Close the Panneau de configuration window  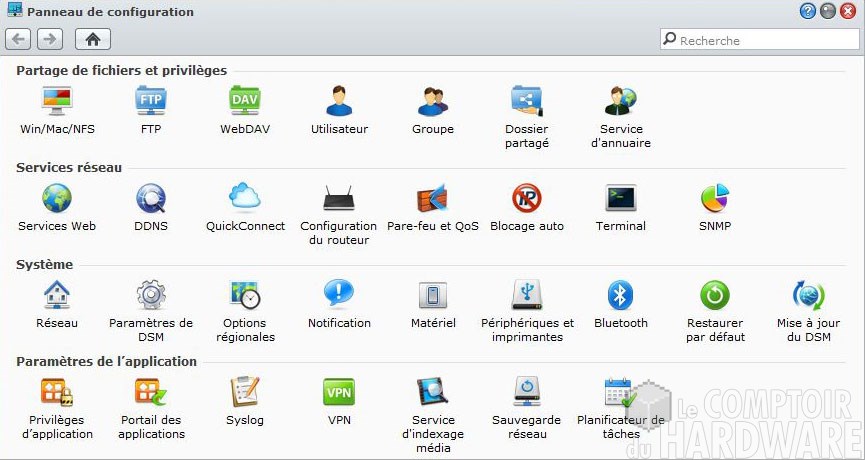click(848, 11)
